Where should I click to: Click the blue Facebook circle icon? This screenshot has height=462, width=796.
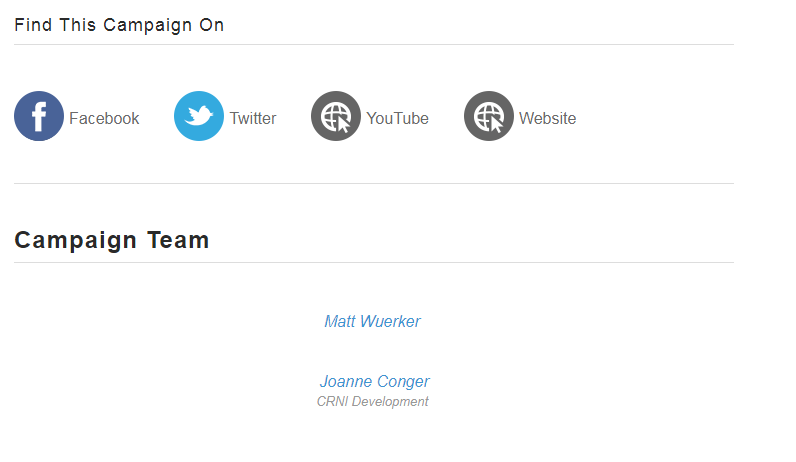click(39, 116)
